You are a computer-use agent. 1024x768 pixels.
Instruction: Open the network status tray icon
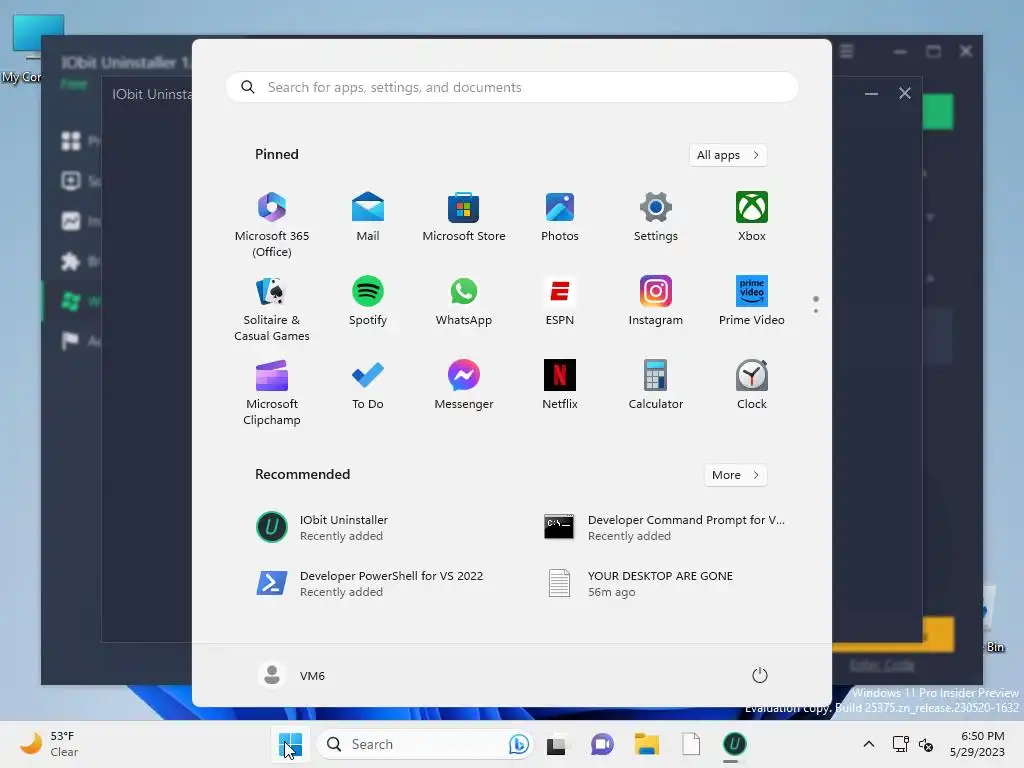click(901, 744)
